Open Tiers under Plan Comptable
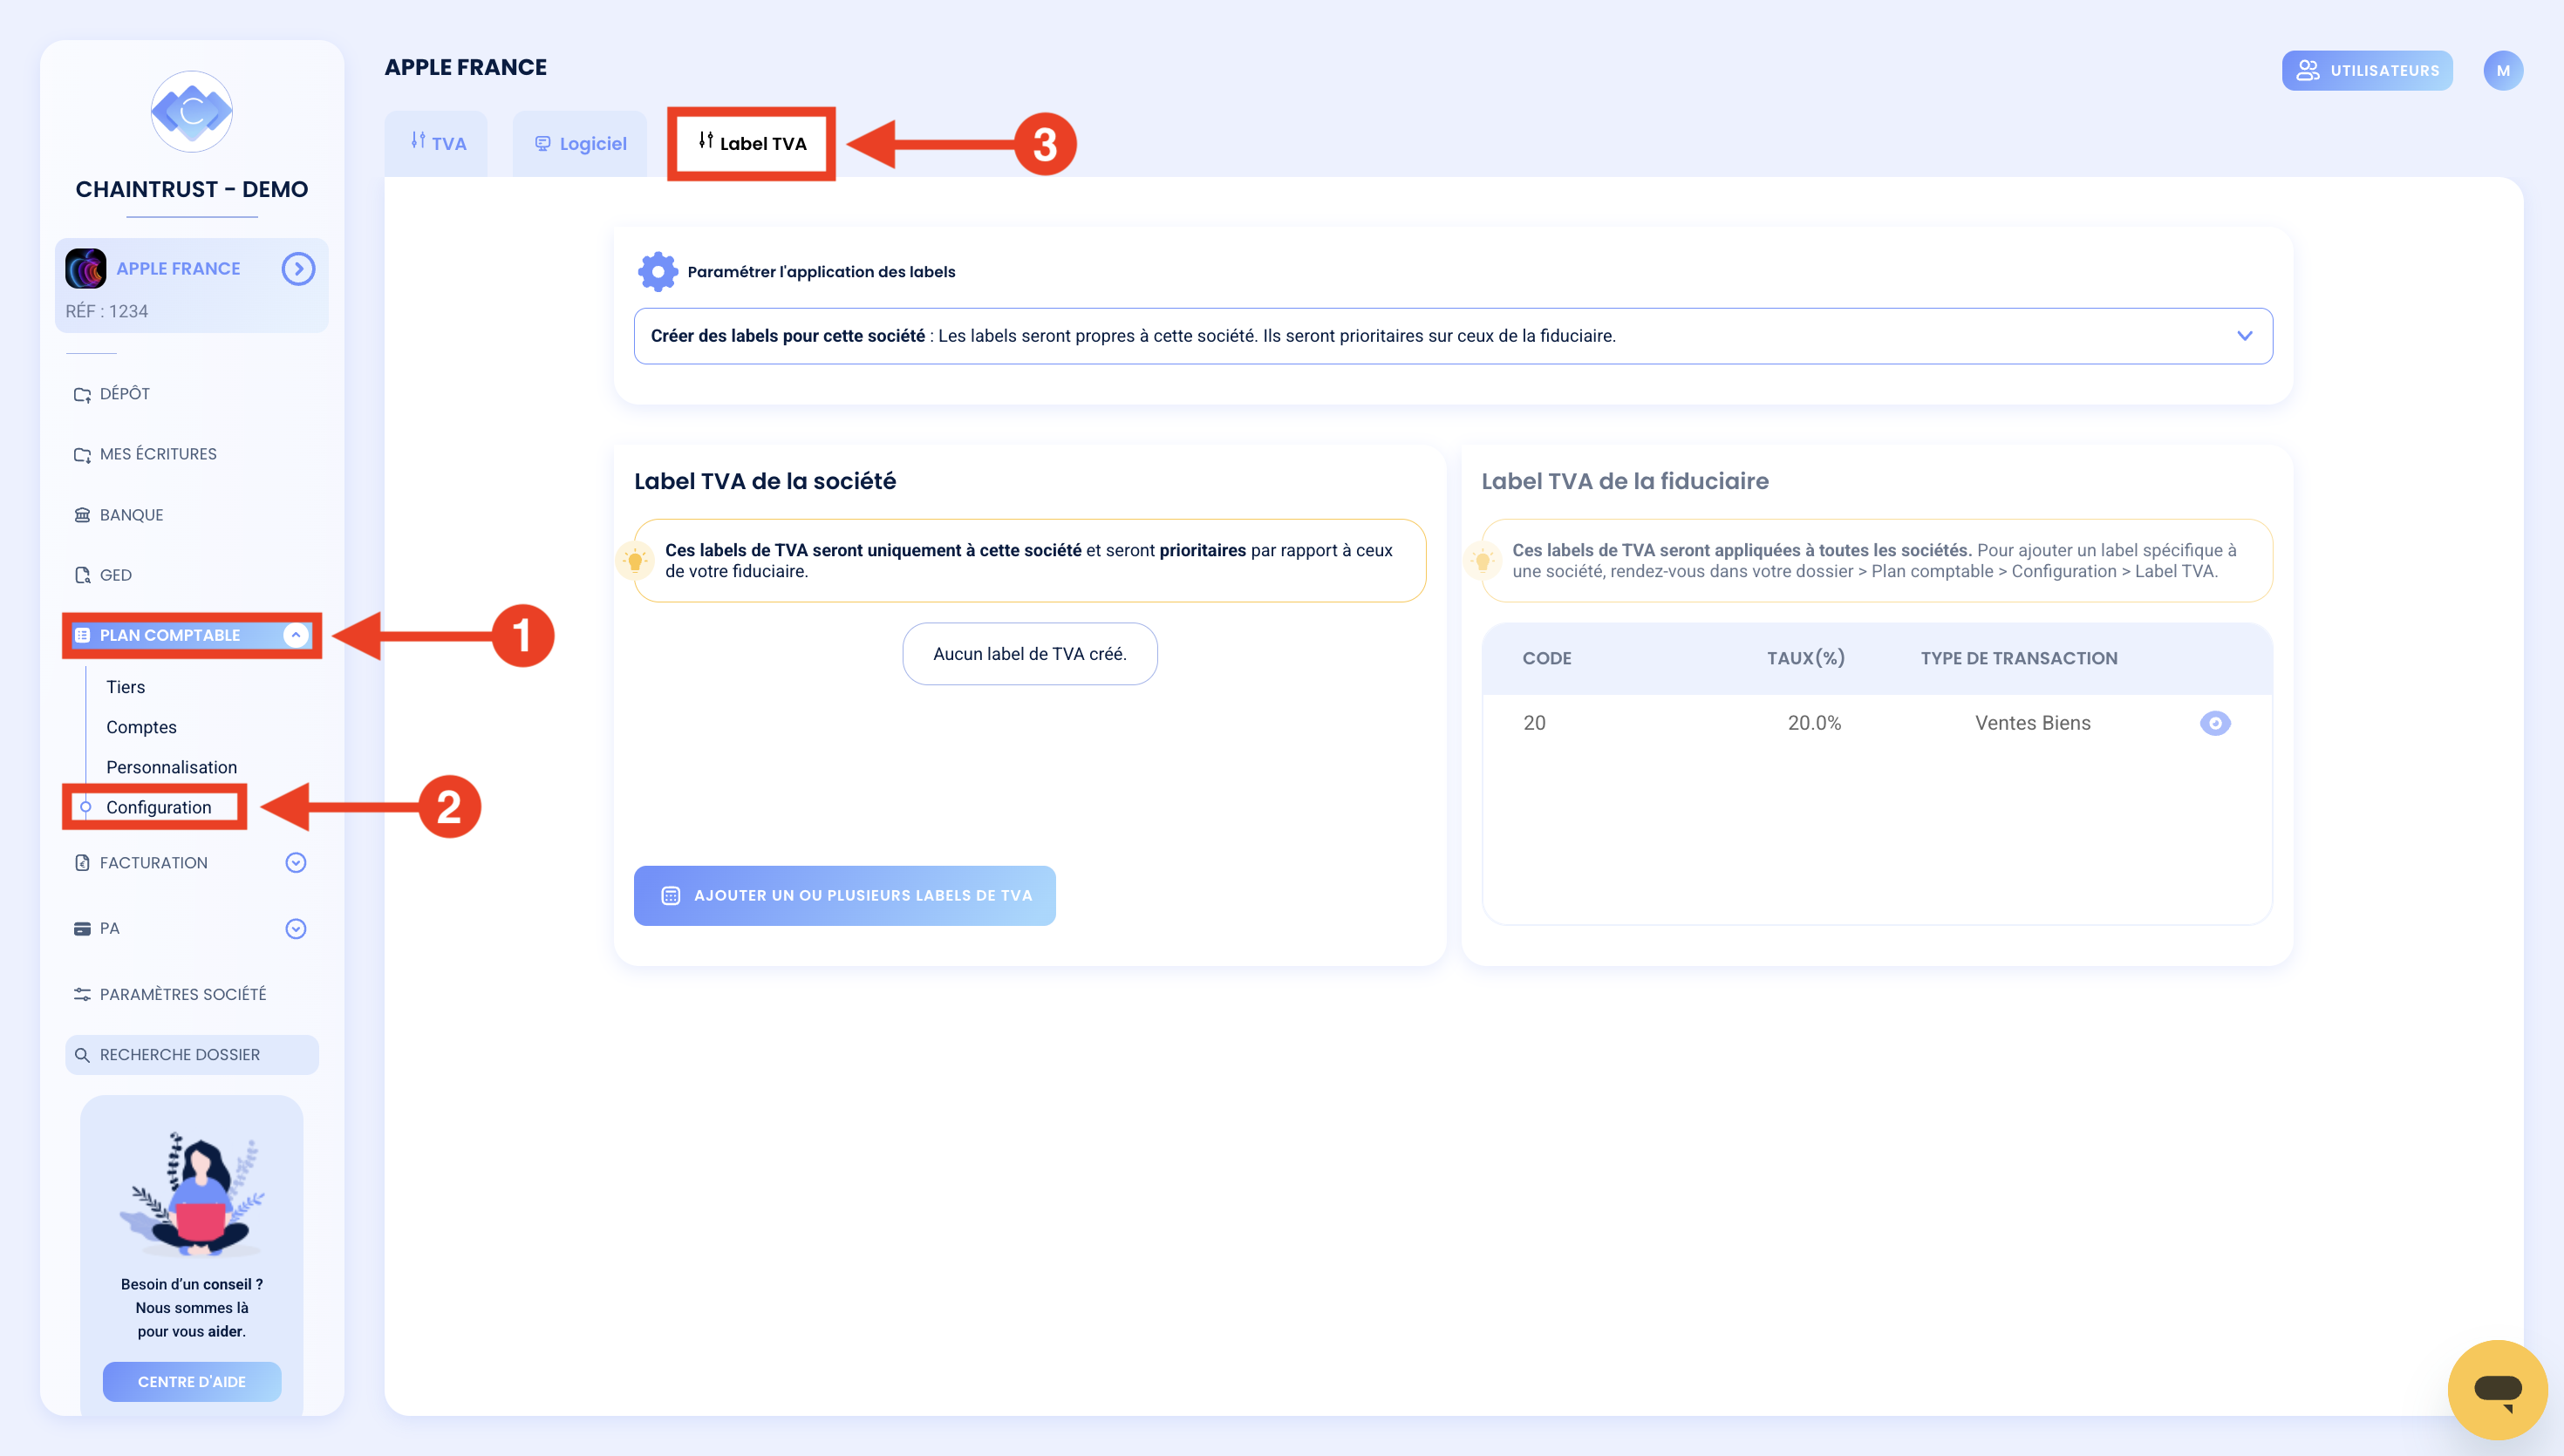The height and width of the screenshot is (1456, 2564). [125, 687]
